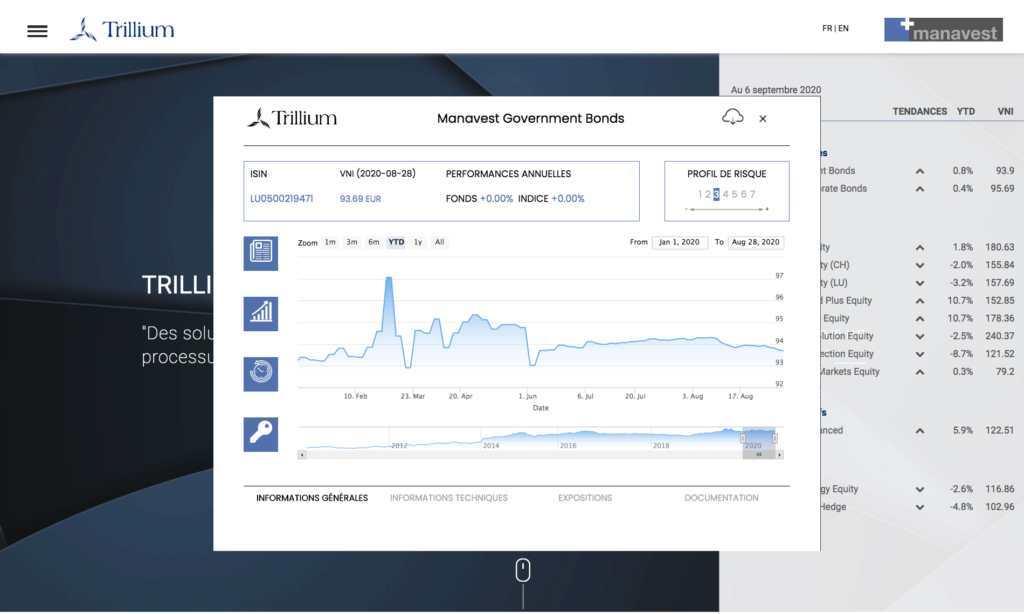Click the VNI value 93.69 EUR
Image resolution: width=1024 pixels, height=614 pixels.
point(360,199)
